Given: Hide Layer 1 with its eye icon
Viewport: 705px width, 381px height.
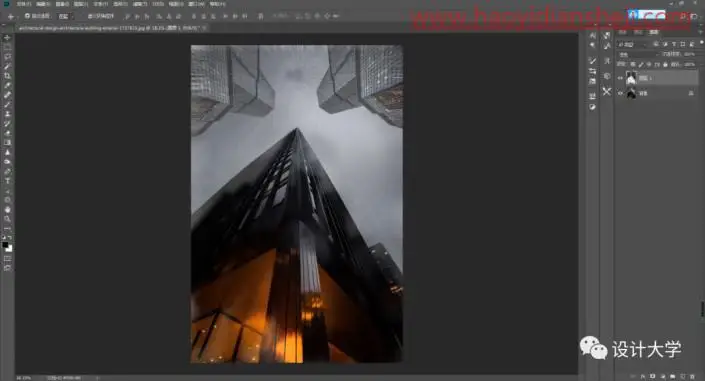Looking at the screenshot, I should [620, 78].
